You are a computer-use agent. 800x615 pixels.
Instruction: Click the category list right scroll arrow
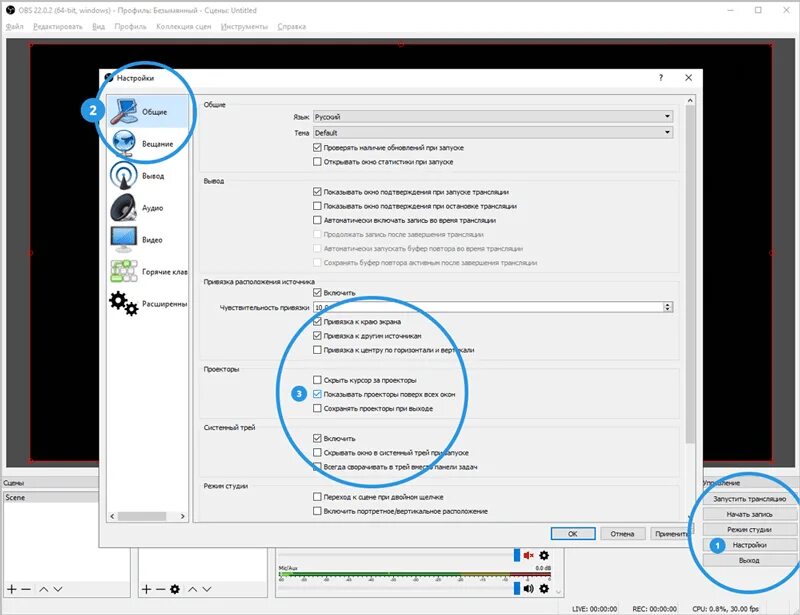(183, 516)
